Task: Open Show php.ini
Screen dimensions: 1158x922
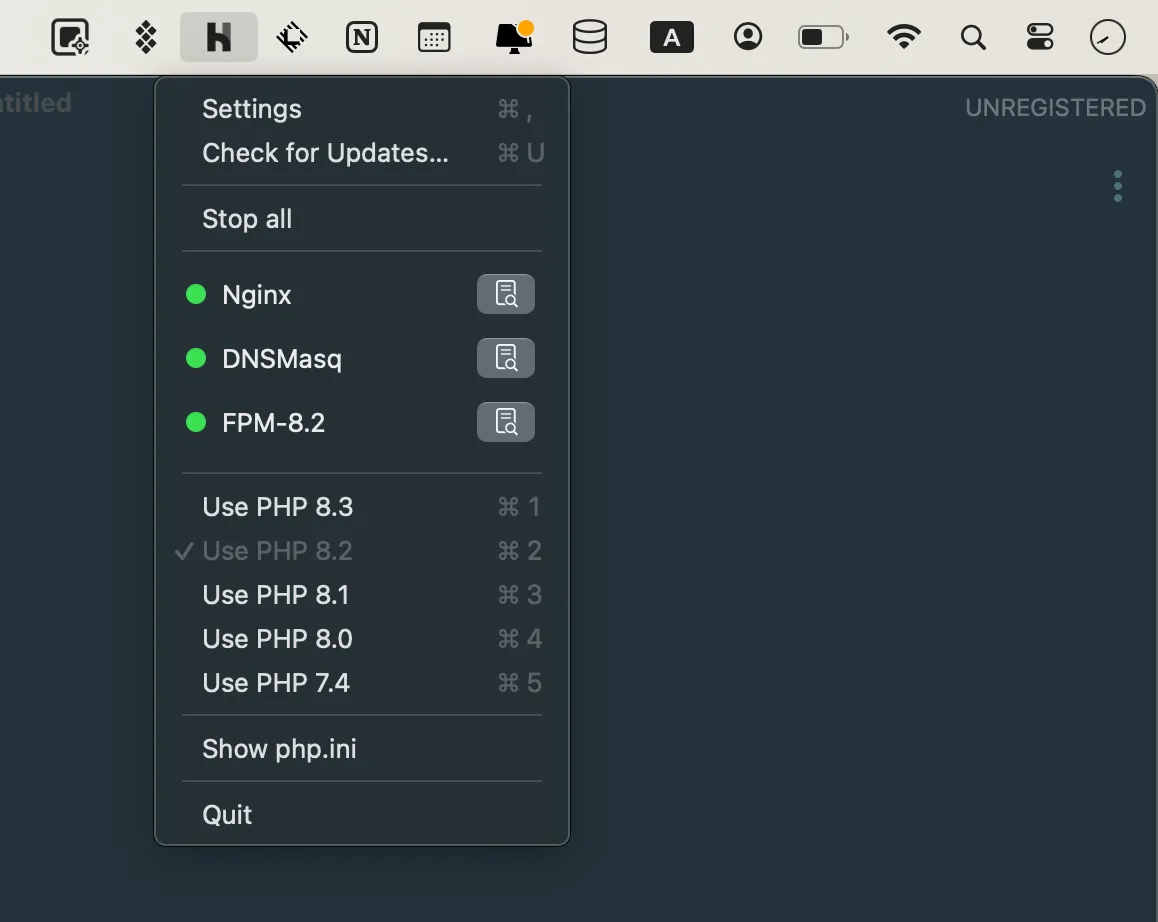Action: [x=279, y=749]
